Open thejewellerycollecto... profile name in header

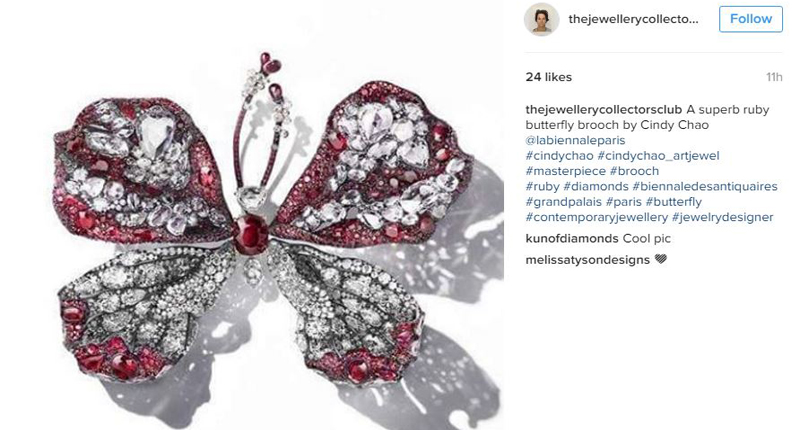point(633,19)
